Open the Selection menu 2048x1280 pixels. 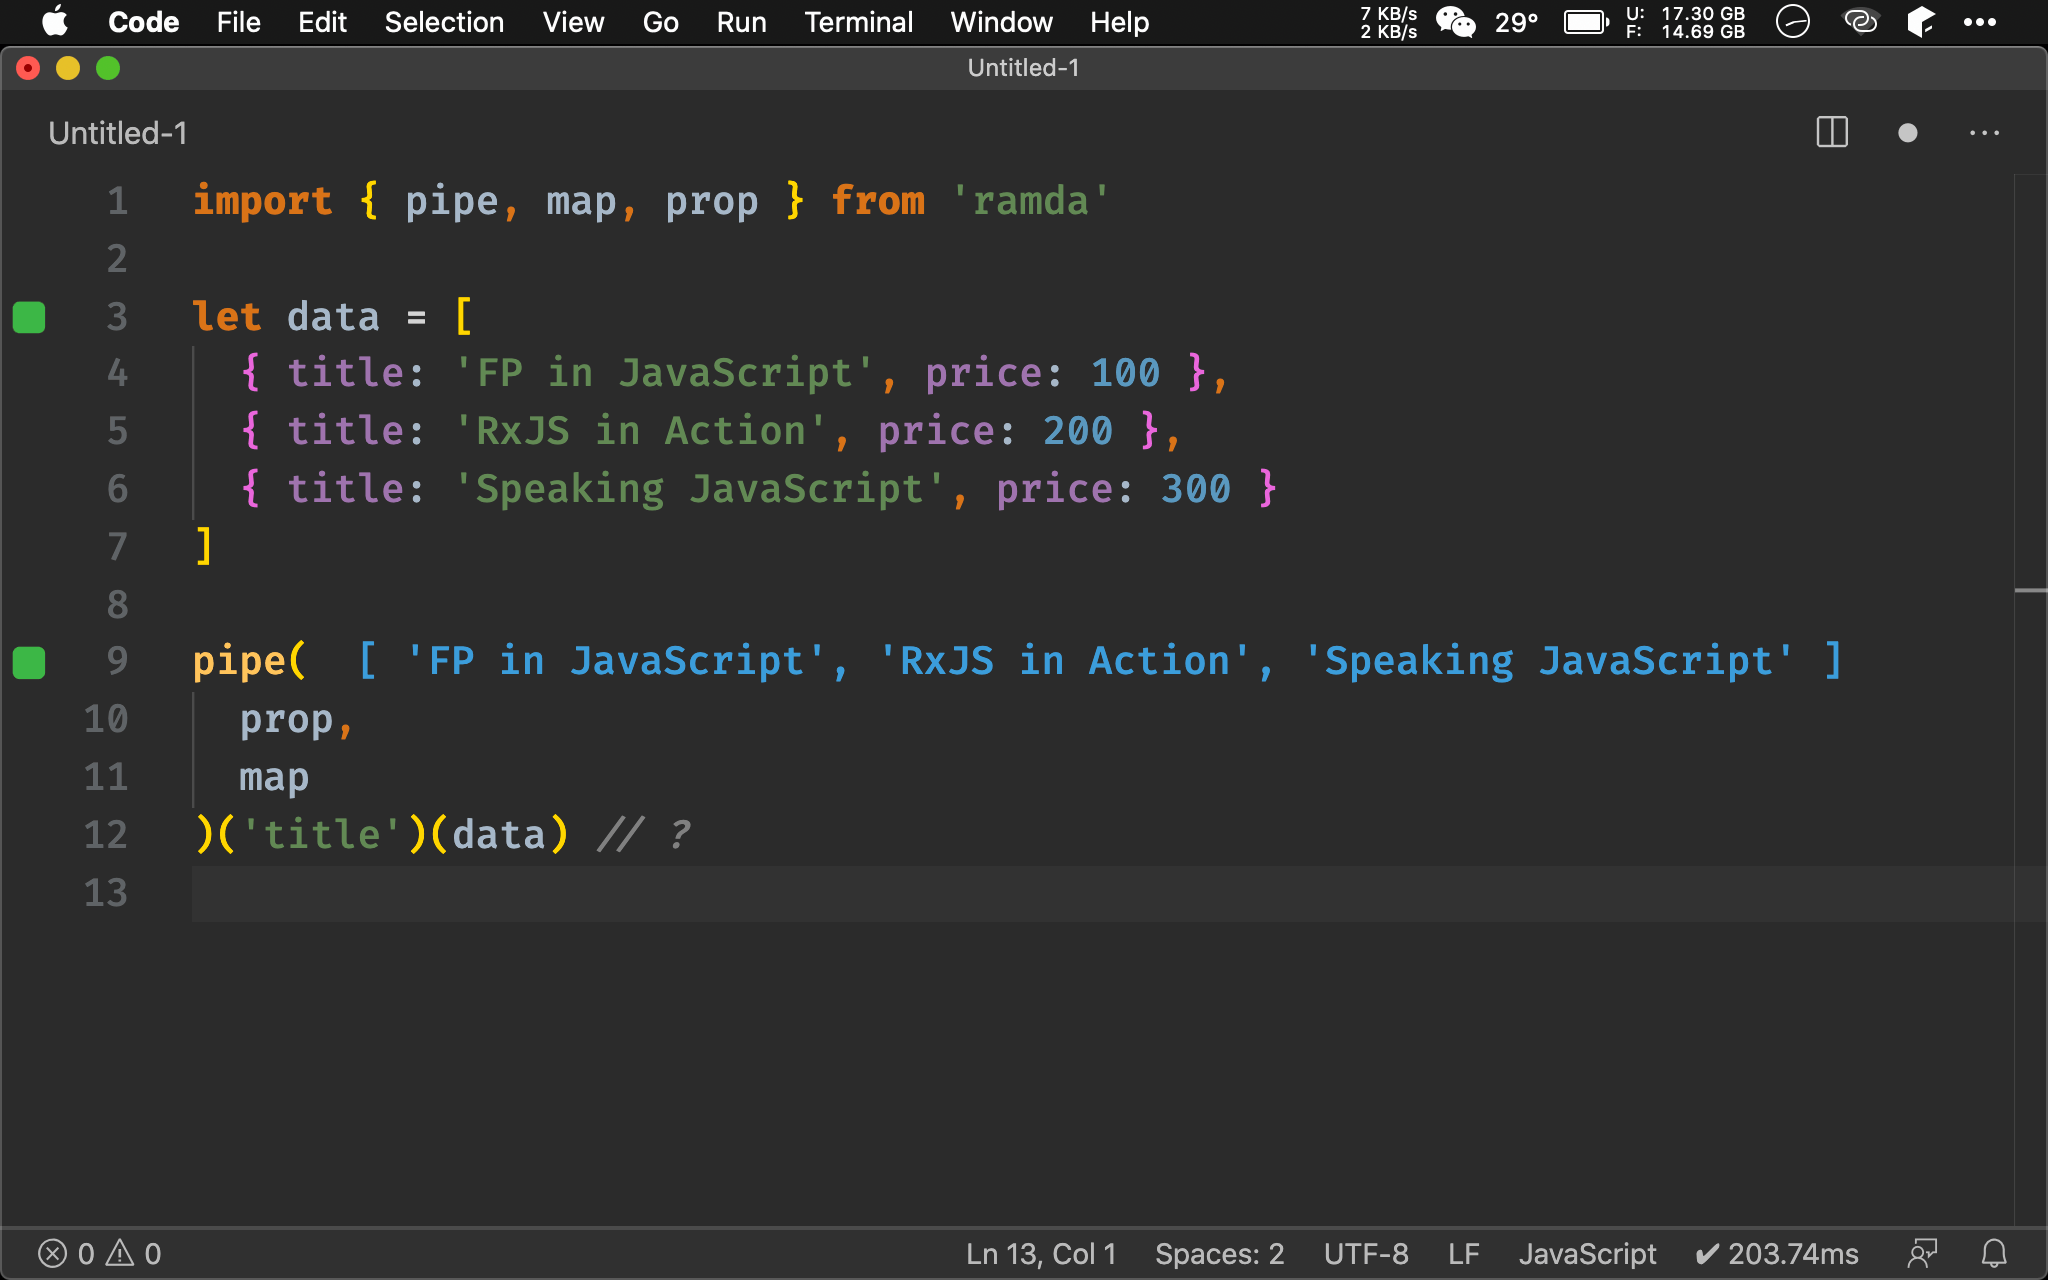444,22
